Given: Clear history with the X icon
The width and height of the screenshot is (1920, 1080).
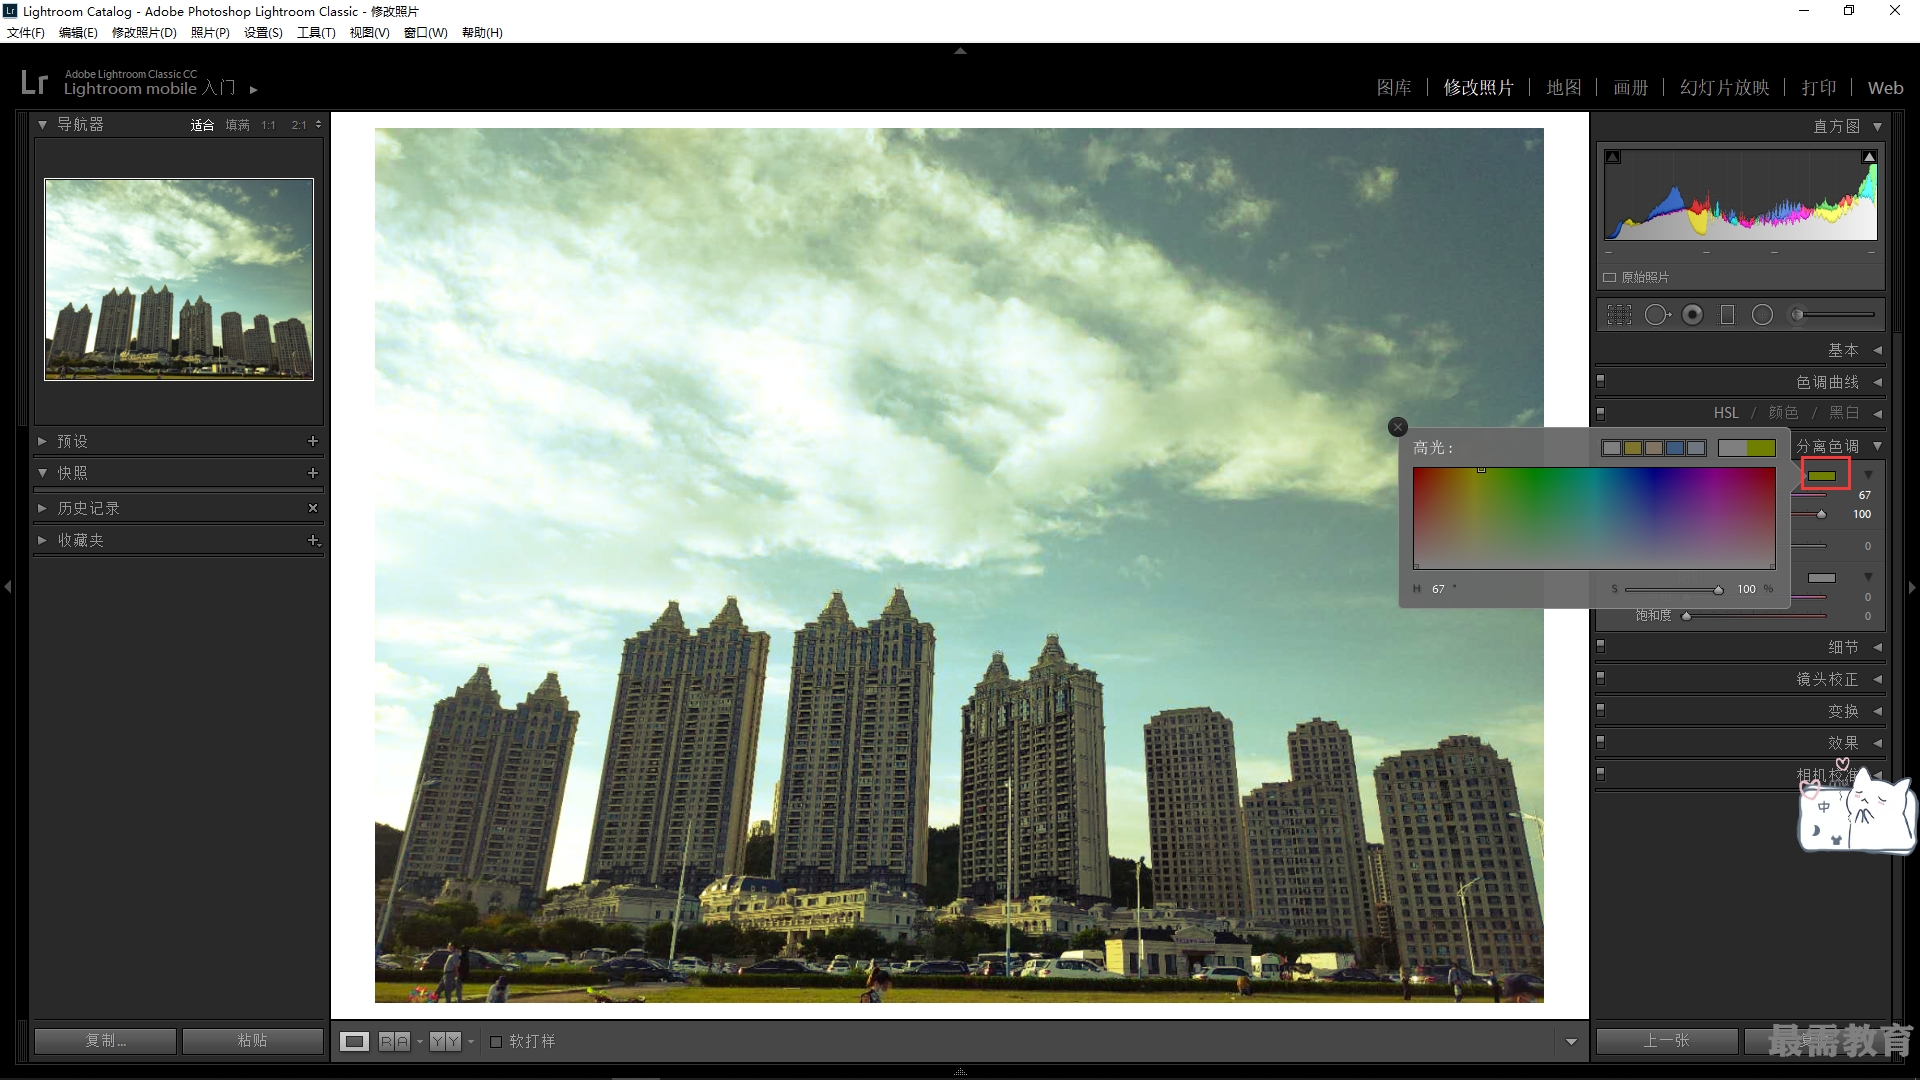Looking at the screenshot, I should click(x=313, y=508).
